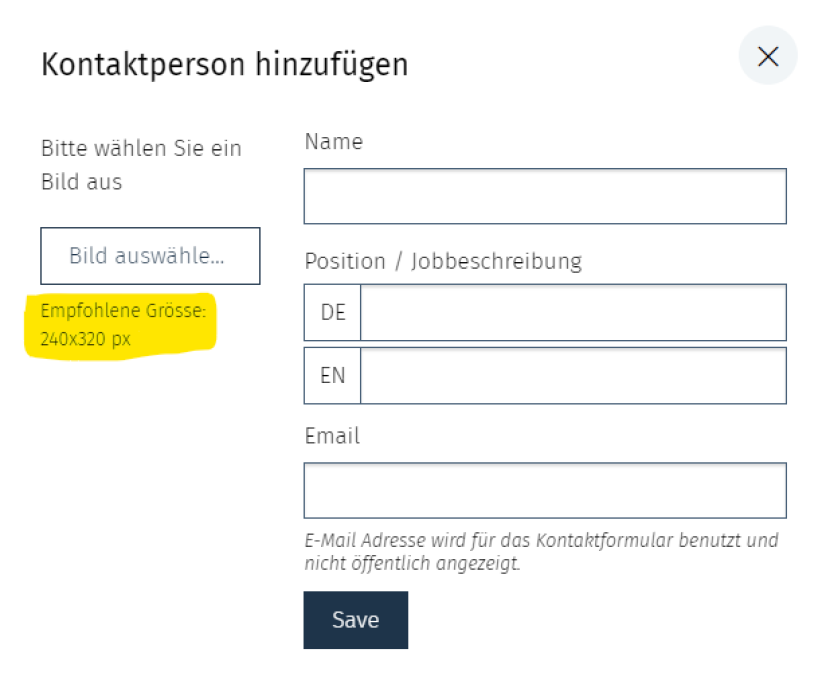Click the DE position input field
826x680 pixels.
[573, 312]
